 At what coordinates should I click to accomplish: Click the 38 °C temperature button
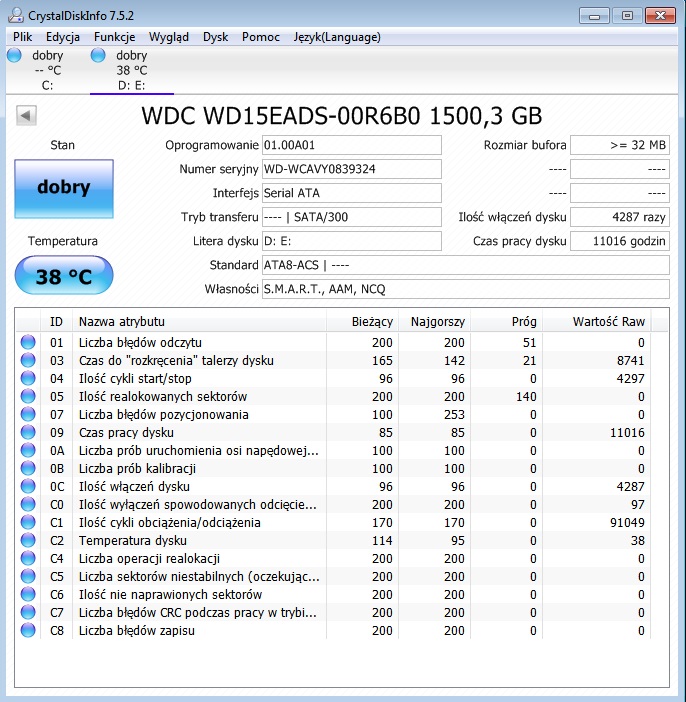[x=64, y=275]
